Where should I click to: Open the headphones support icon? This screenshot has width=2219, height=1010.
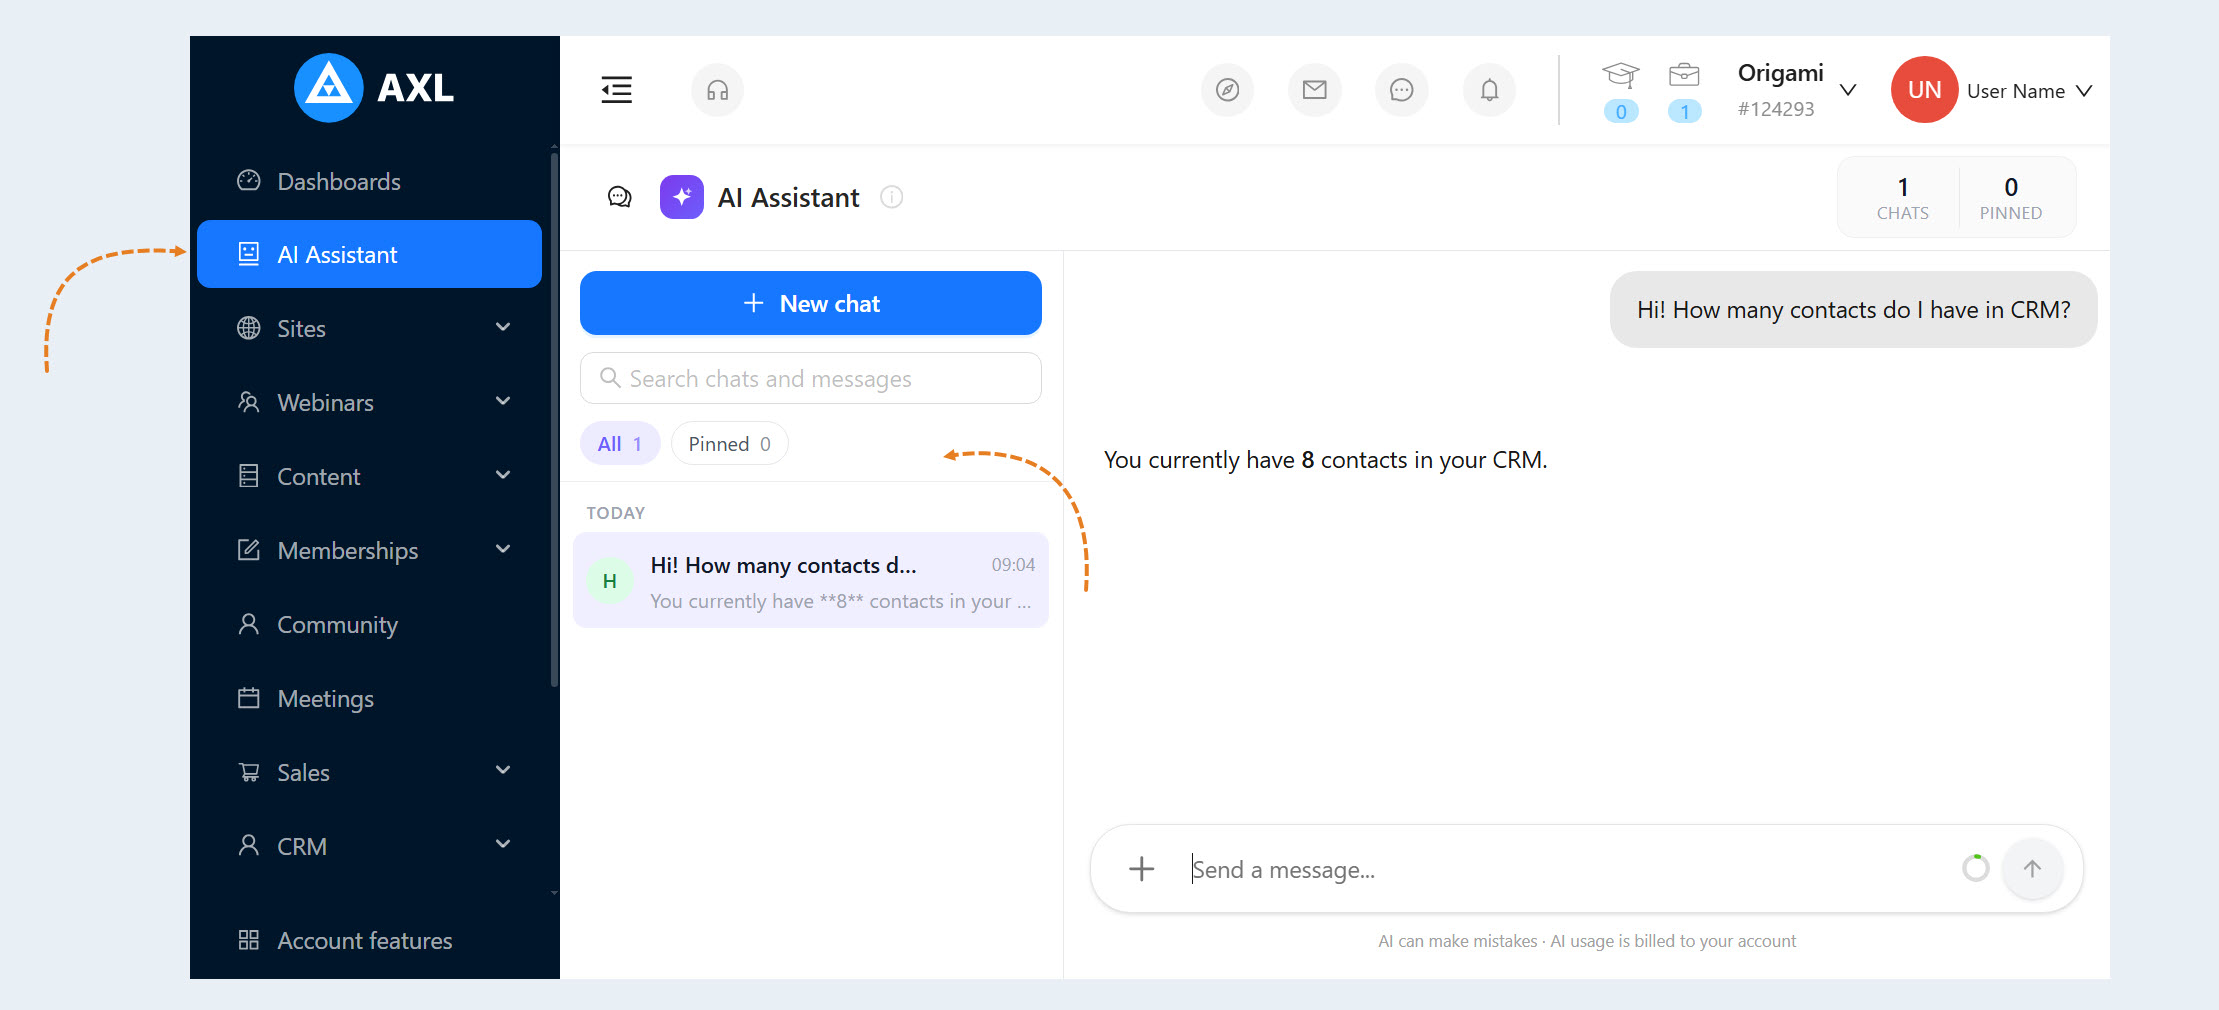(717, 90)
